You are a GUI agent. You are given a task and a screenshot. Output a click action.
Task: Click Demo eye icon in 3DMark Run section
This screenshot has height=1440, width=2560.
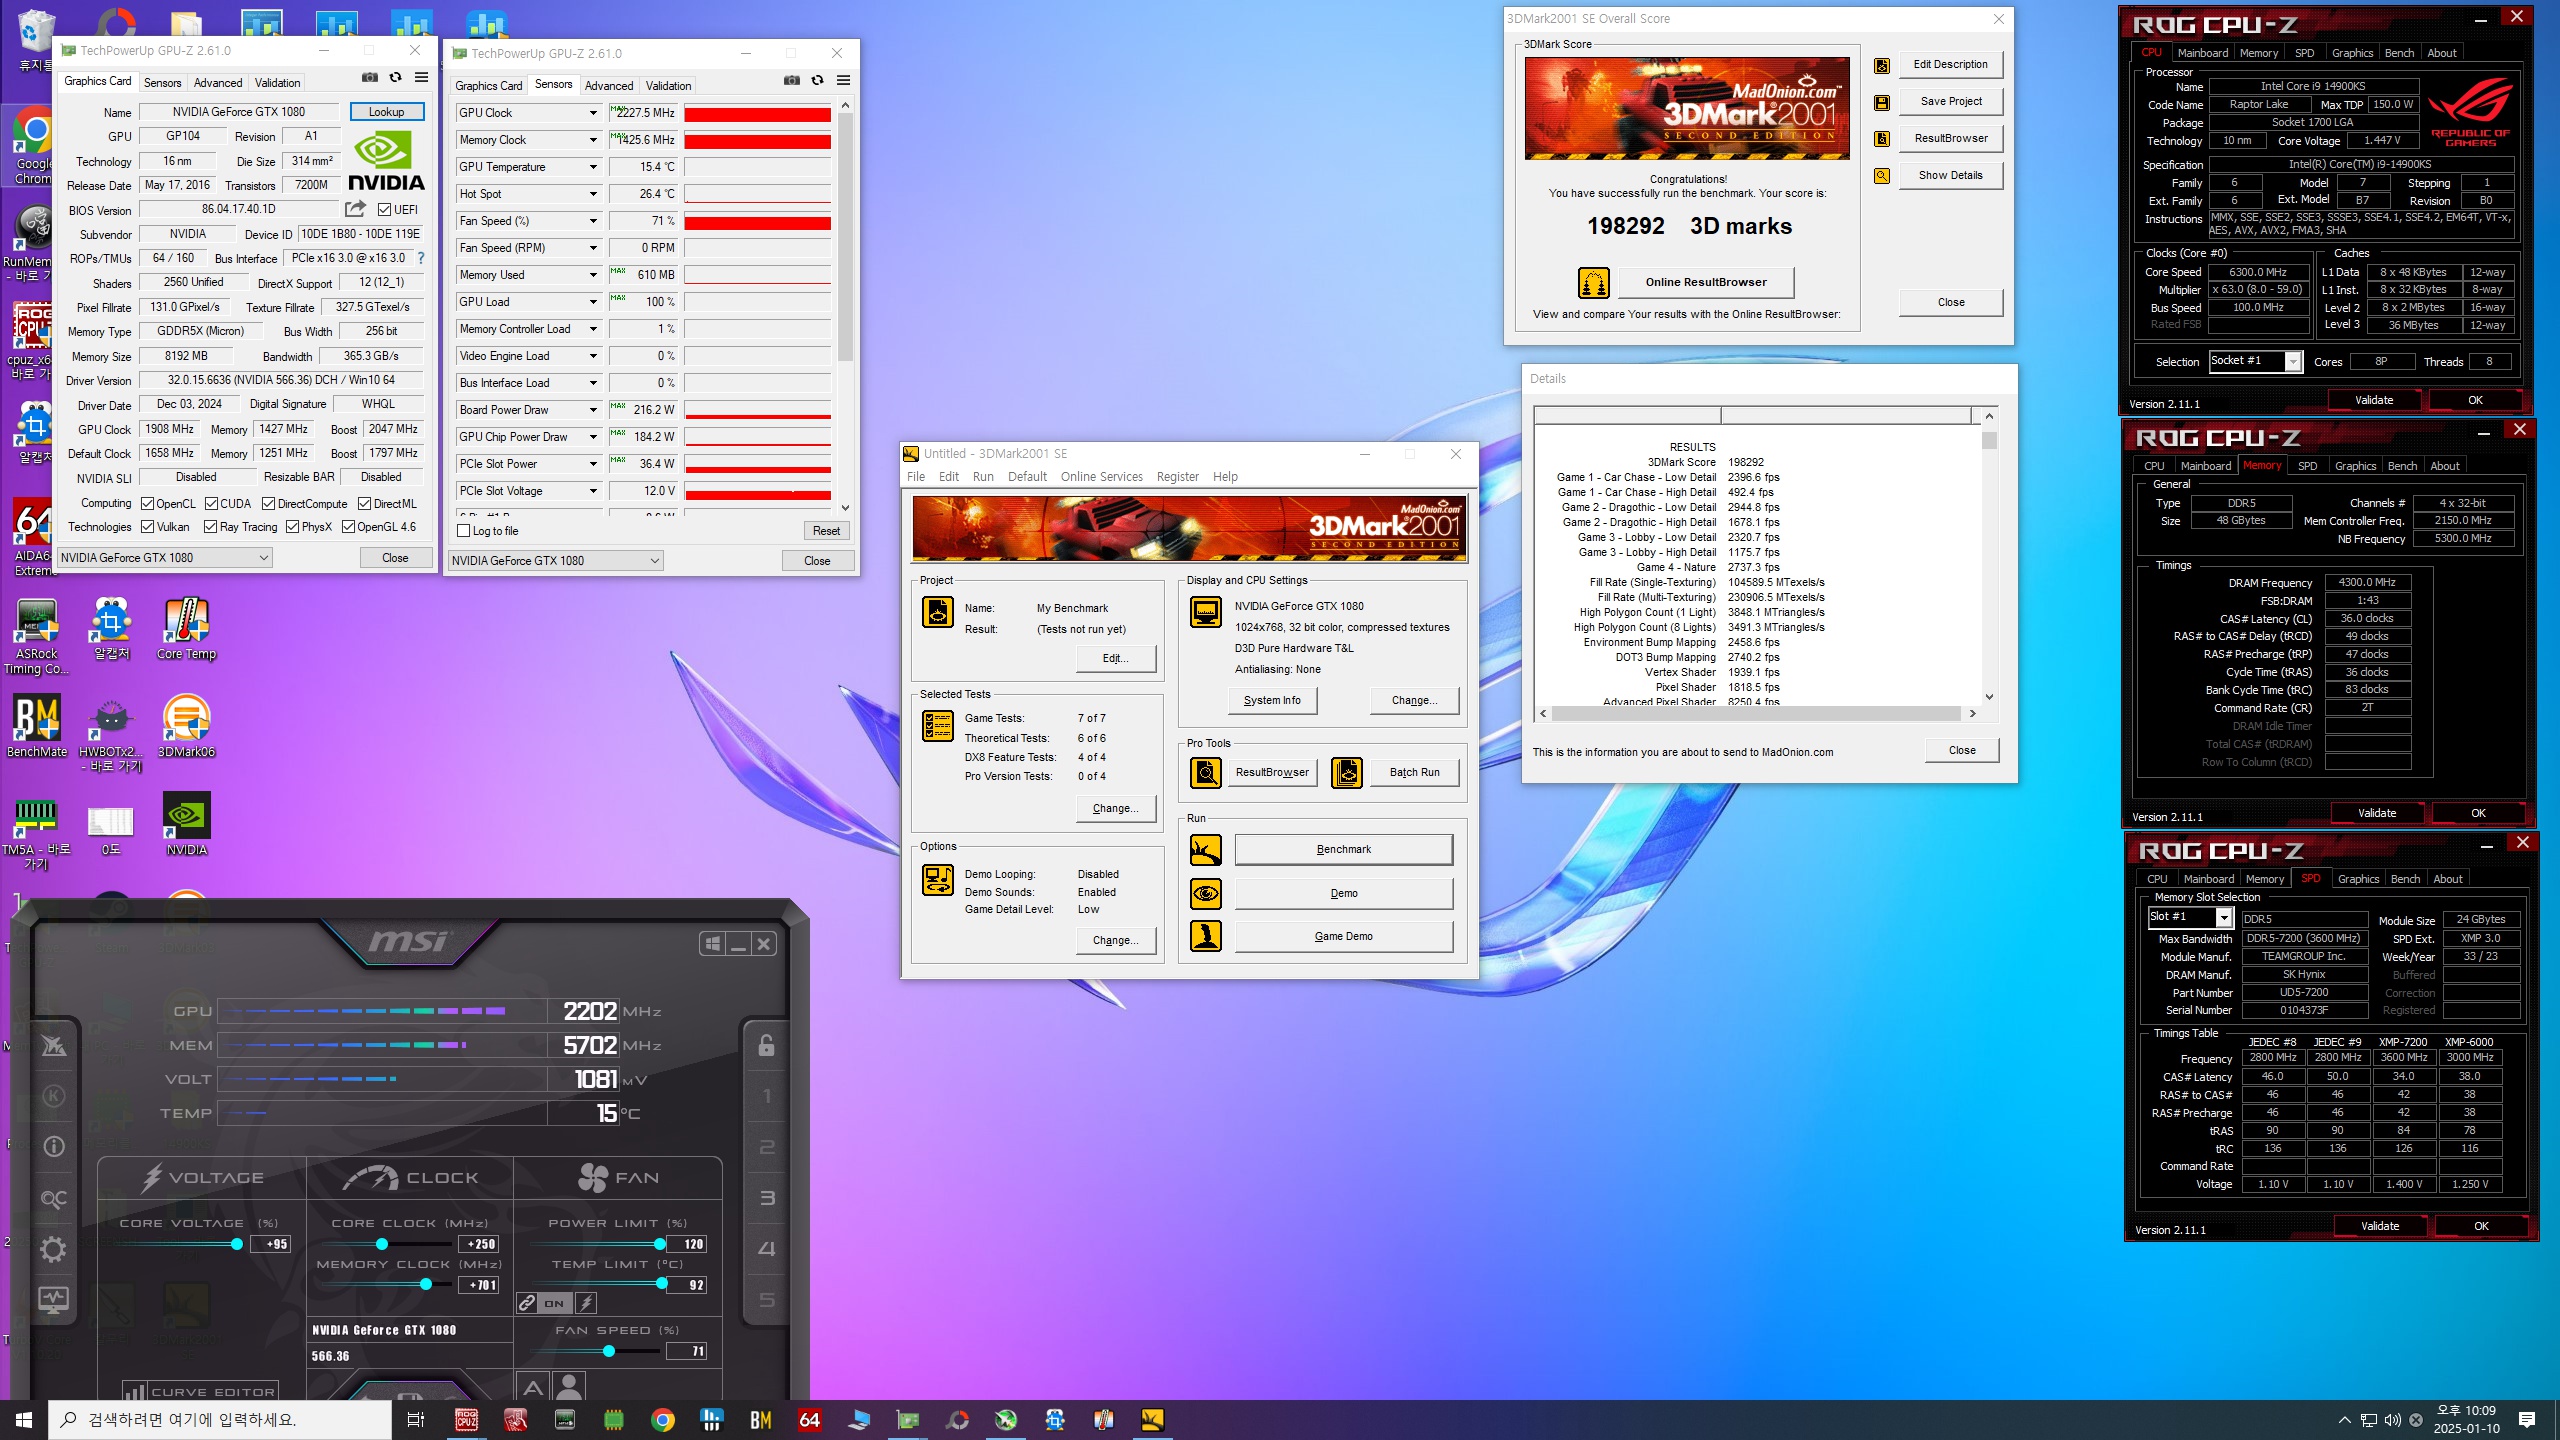pyautogui.click(x=1206, y=893)
